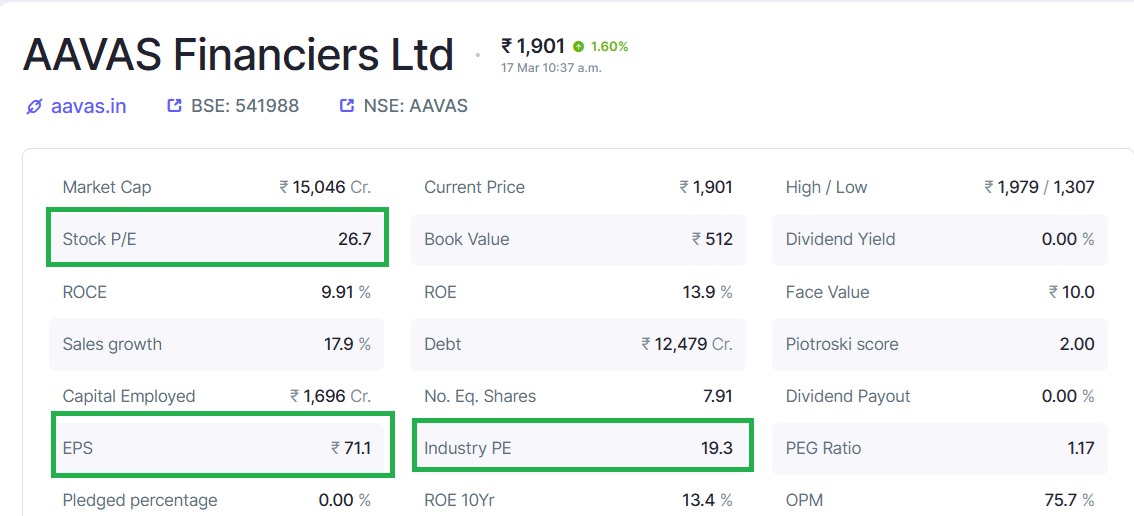Open the aavas.in website link
This screenshot has height=516, width=1134.
[88, 106]
